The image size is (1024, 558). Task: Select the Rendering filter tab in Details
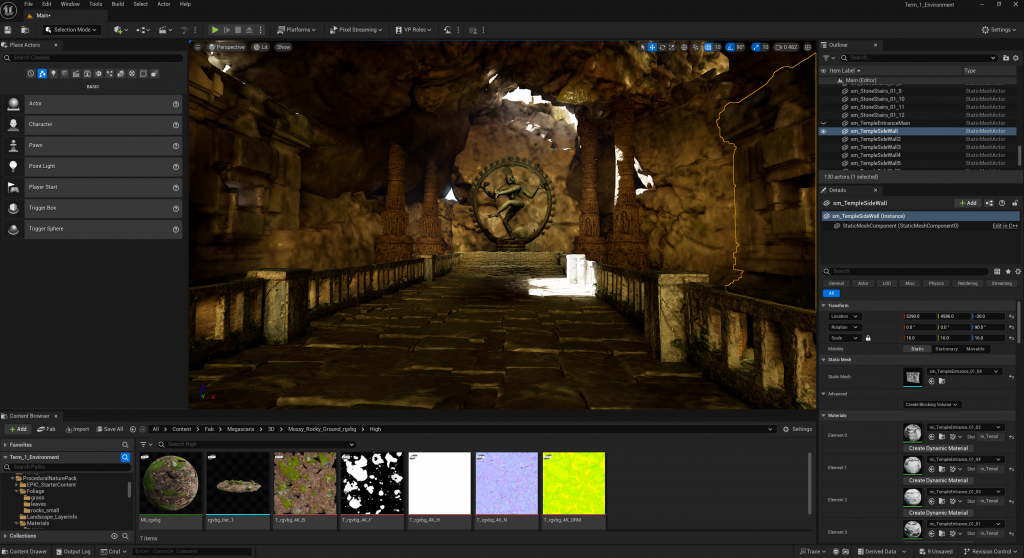(967, 284)
